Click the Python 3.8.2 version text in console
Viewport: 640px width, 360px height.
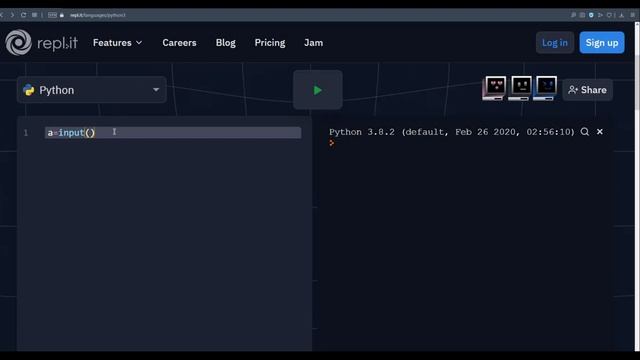(451, 132)
